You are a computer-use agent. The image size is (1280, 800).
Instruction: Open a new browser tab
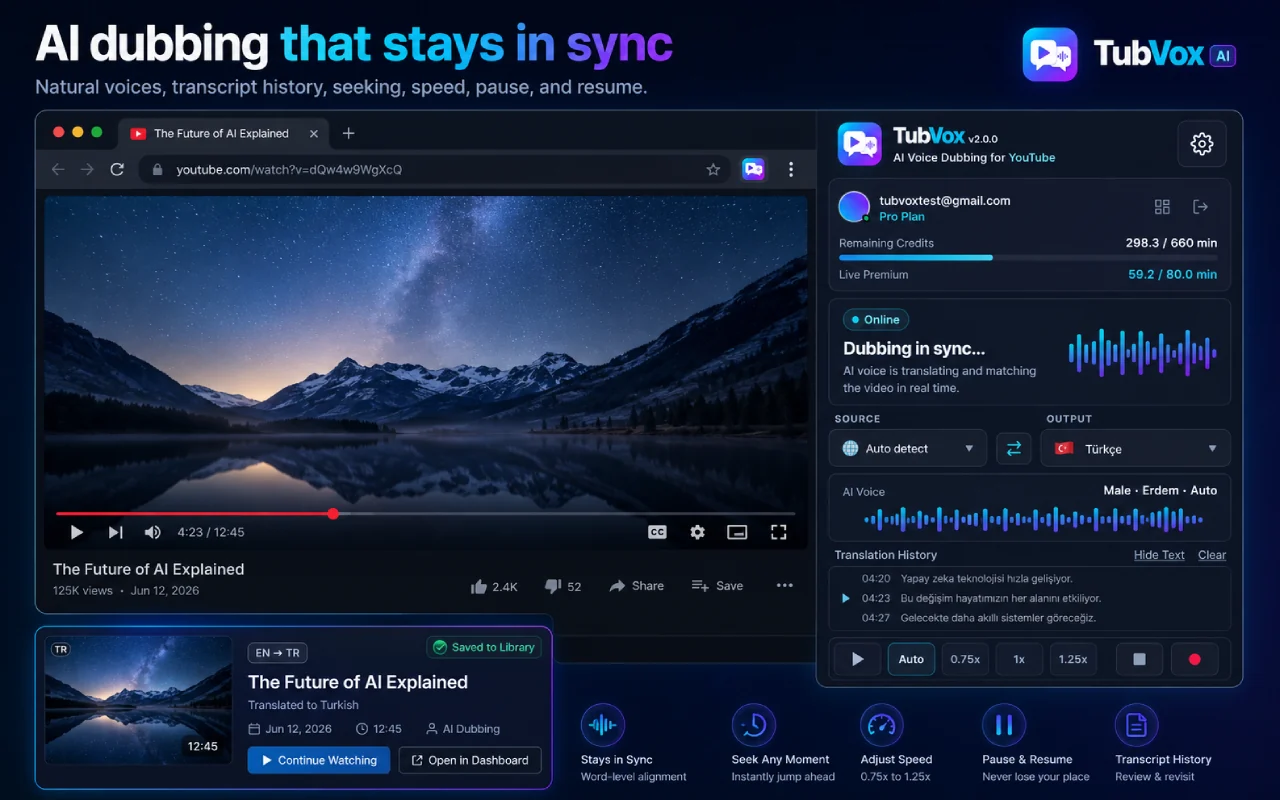pos(348,133)
